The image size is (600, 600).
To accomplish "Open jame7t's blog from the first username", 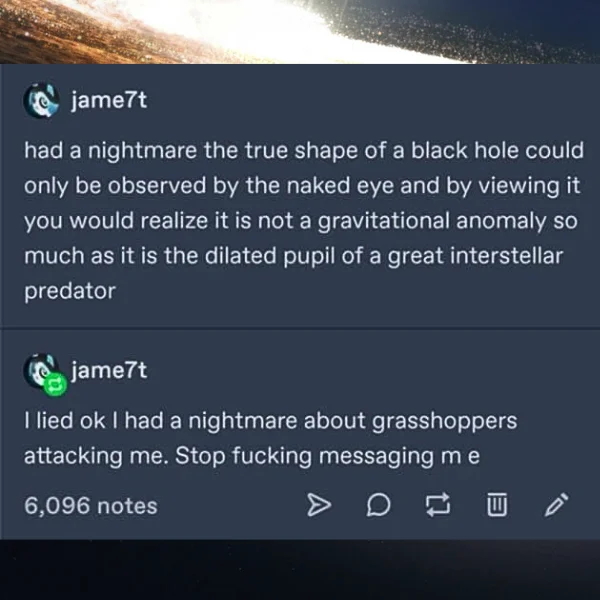I will coord(109,100).
